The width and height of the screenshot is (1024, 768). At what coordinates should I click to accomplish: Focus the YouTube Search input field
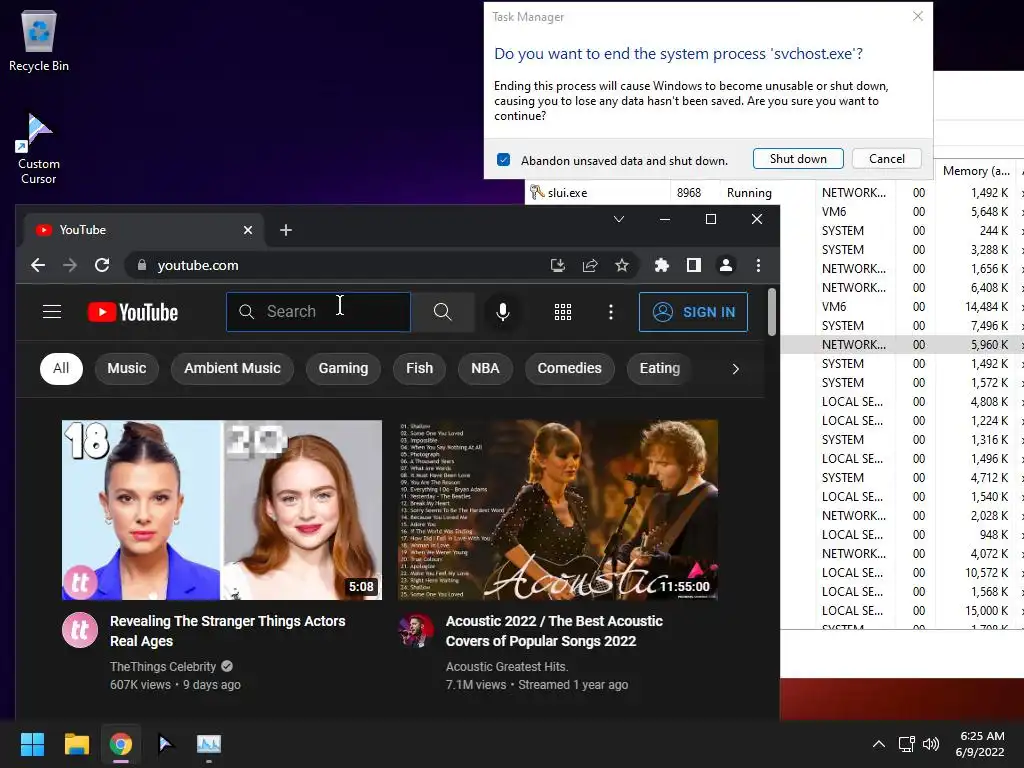pyautogui.click(x=319, y=312)
